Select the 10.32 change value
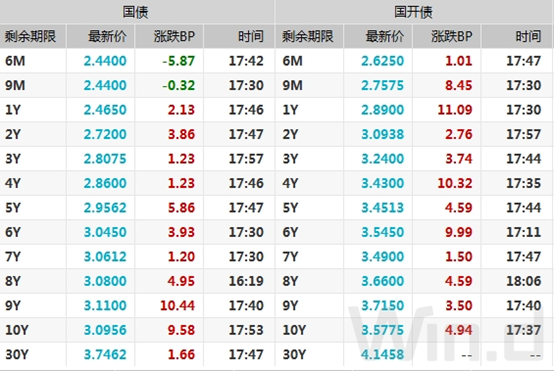Viewport: 554px width, 371px height. coord(455,183)
